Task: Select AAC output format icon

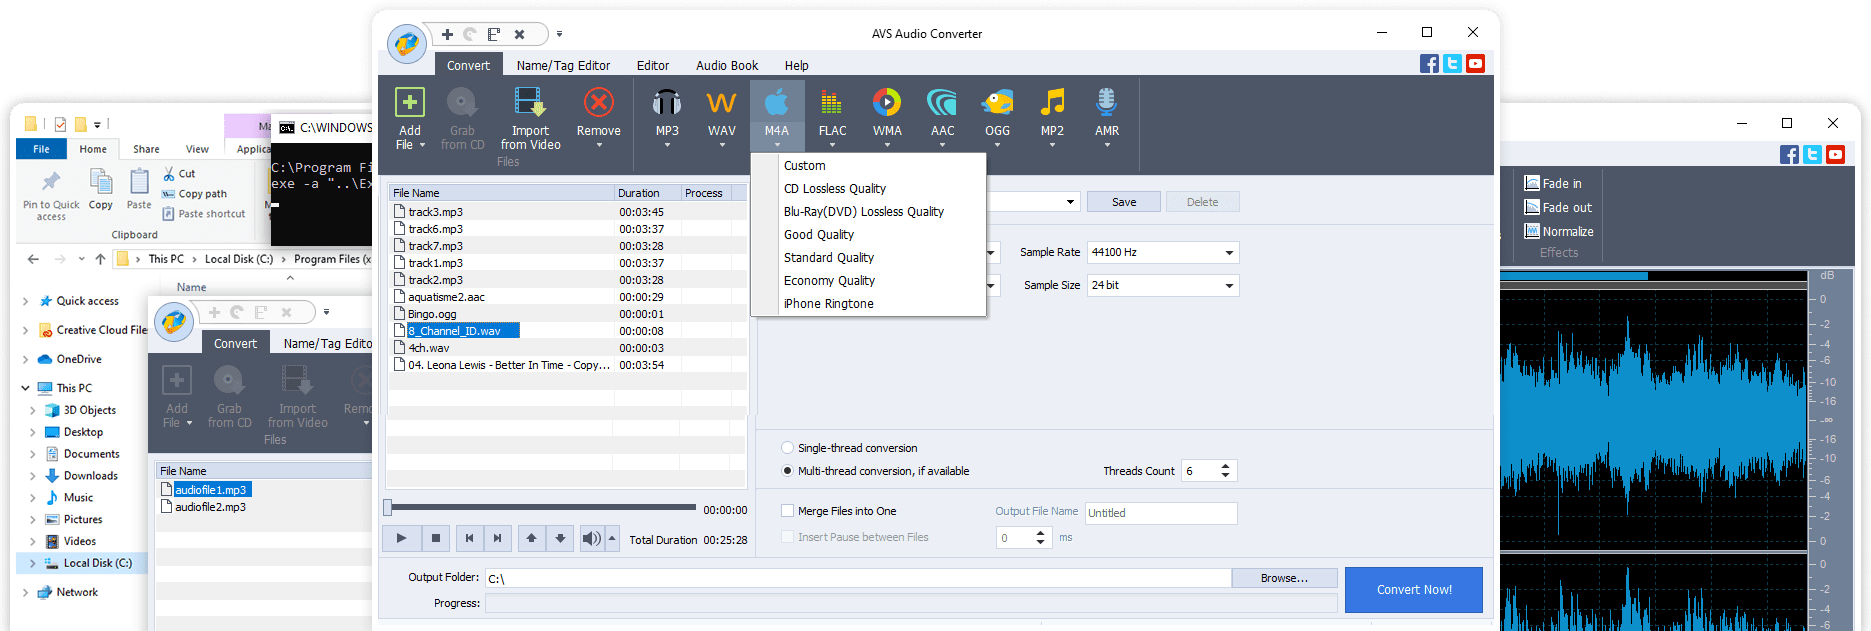Action: tap(942, 102)
